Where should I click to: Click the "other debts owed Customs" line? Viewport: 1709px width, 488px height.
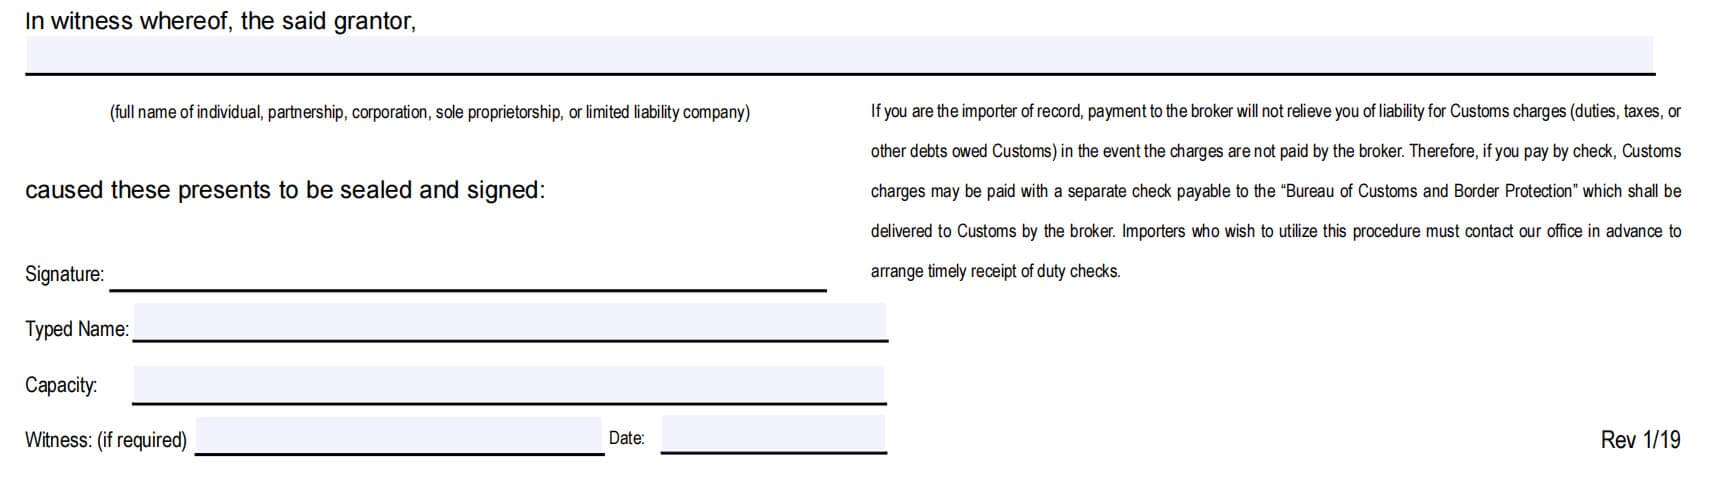click(x=1275, y=151)
